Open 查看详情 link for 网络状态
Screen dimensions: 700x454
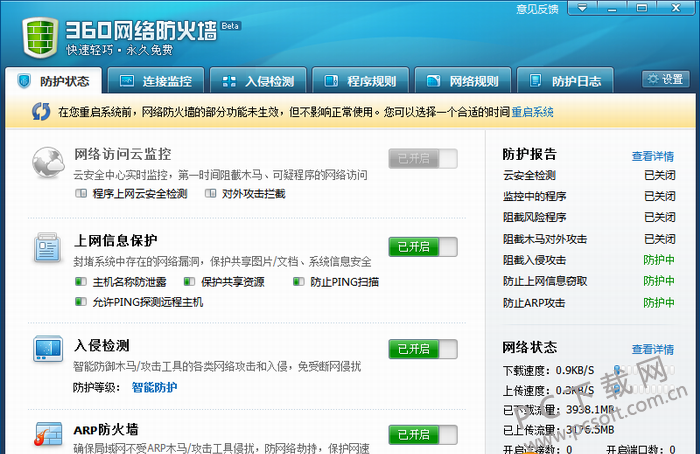653,349
